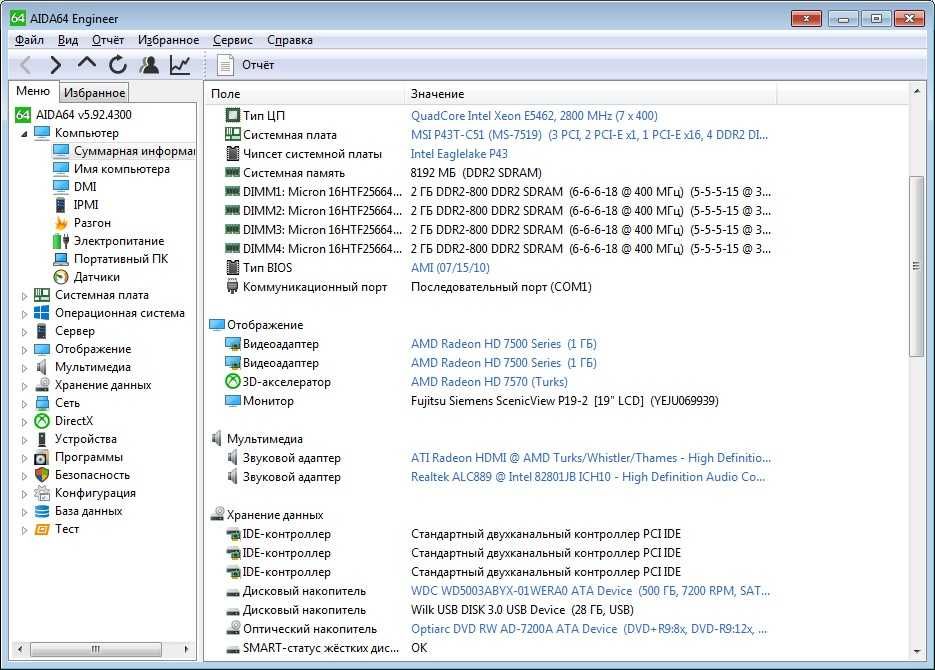Click the Поле column header

[305, 94]
